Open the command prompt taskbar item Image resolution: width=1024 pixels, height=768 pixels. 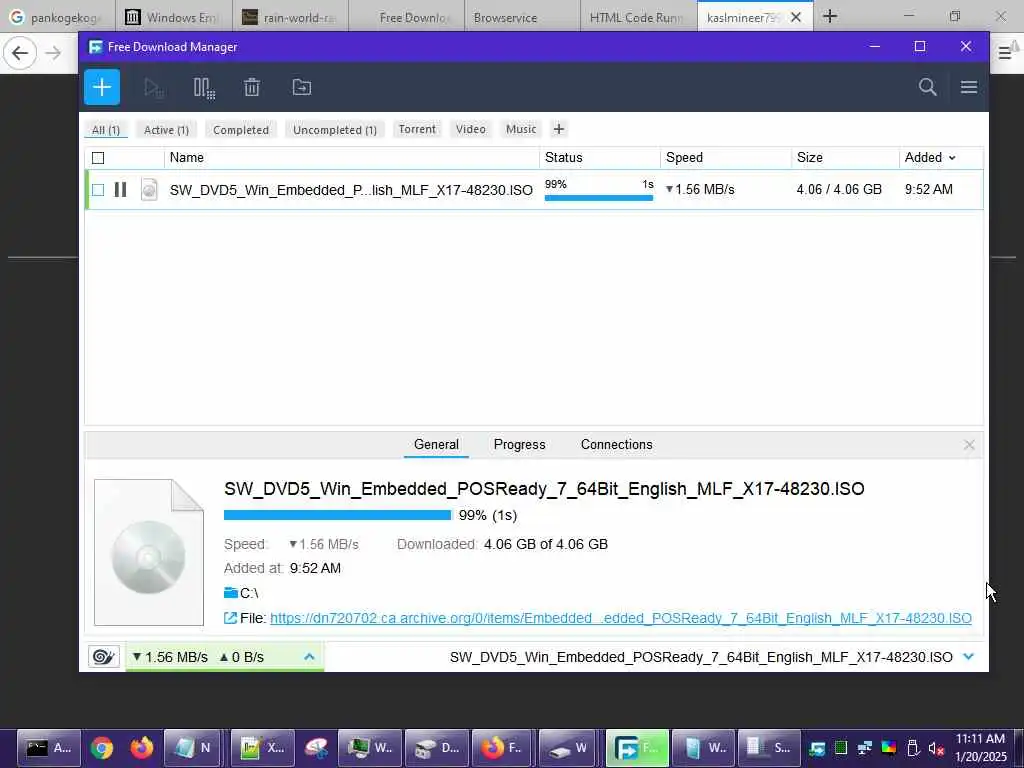click(x=49, y=748)
